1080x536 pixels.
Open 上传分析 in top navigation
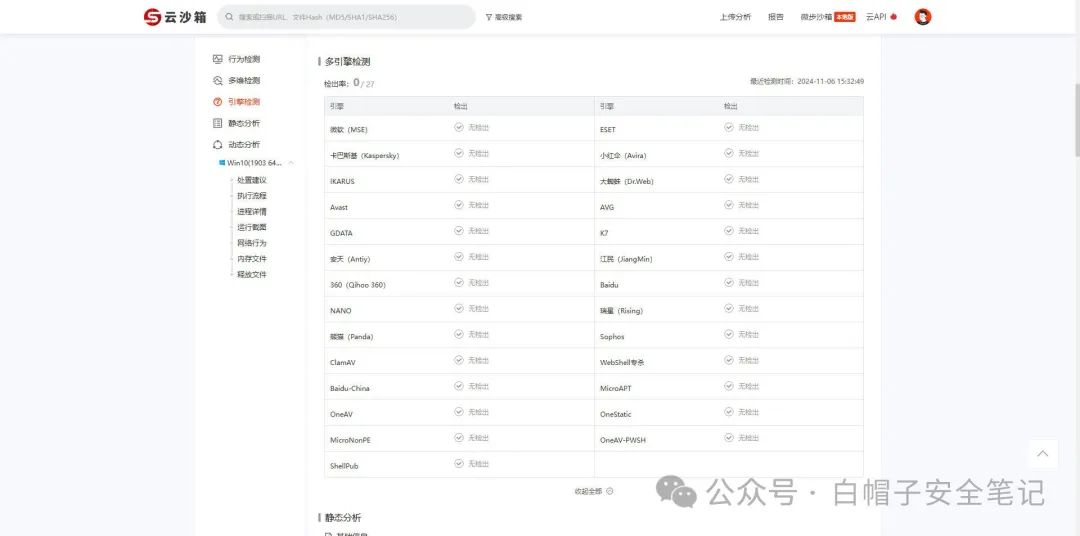735,17
